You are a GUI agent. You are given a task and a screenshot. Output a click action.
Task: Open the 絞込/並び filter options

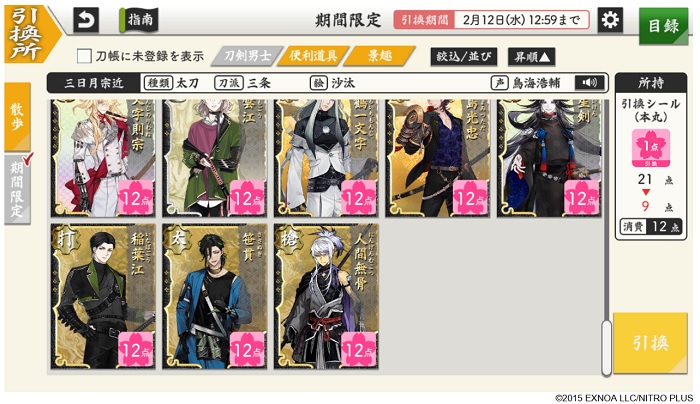(x=463, y=57)
